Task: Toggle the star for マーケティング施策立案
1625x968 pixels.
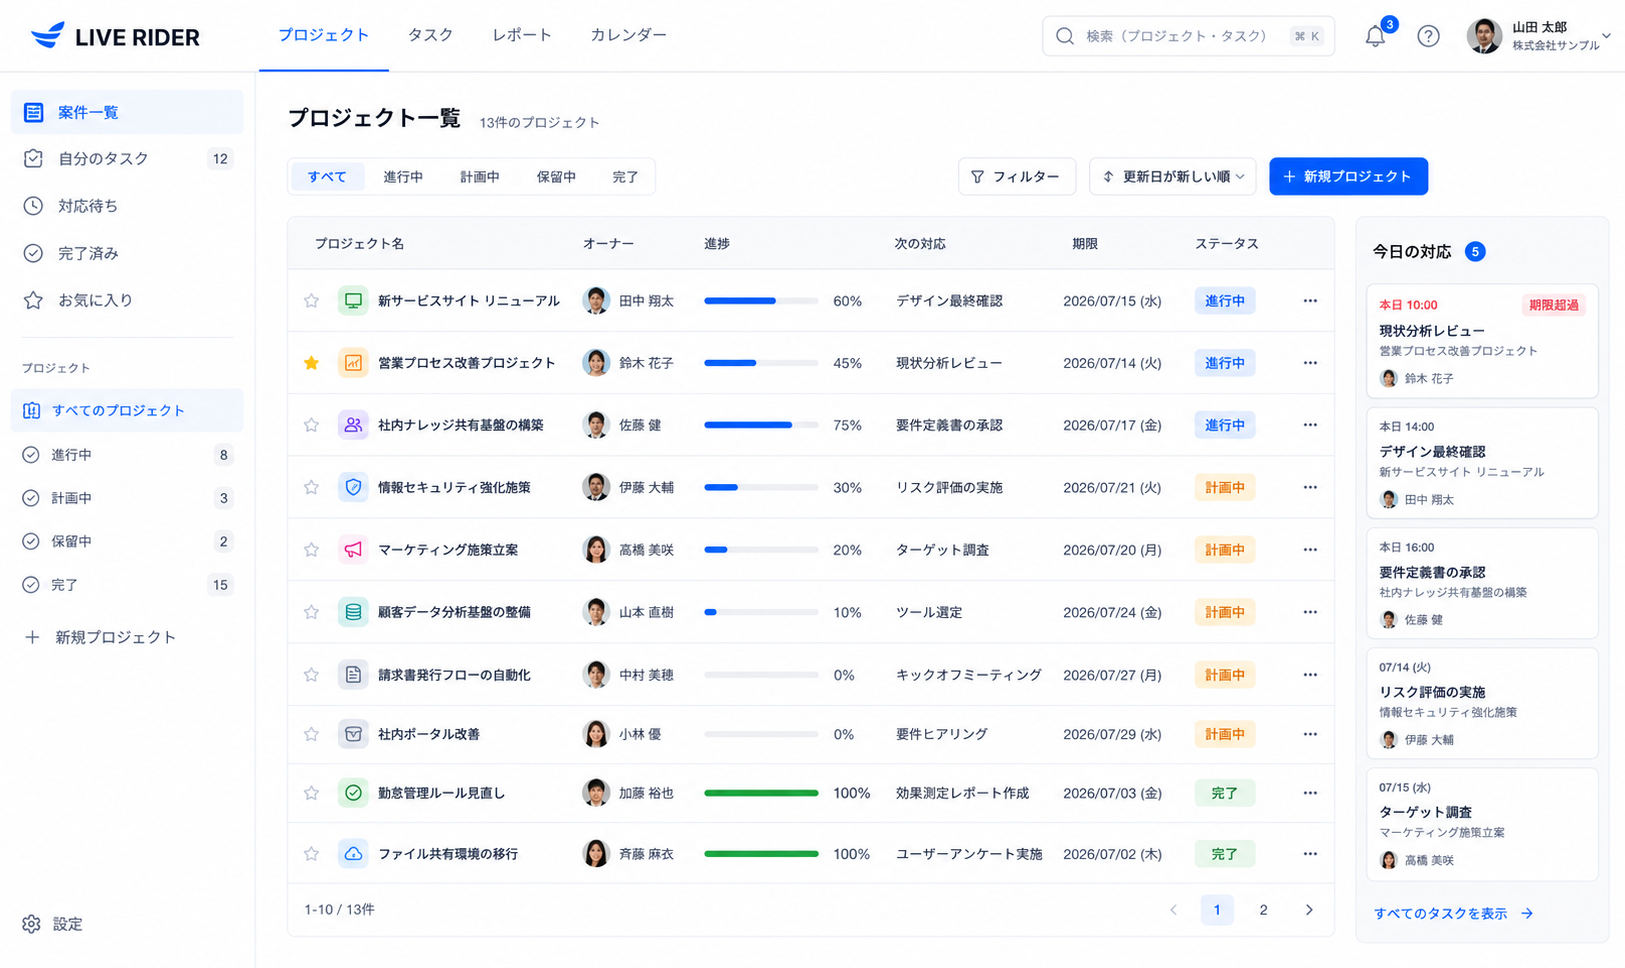Action: point(311,549)
